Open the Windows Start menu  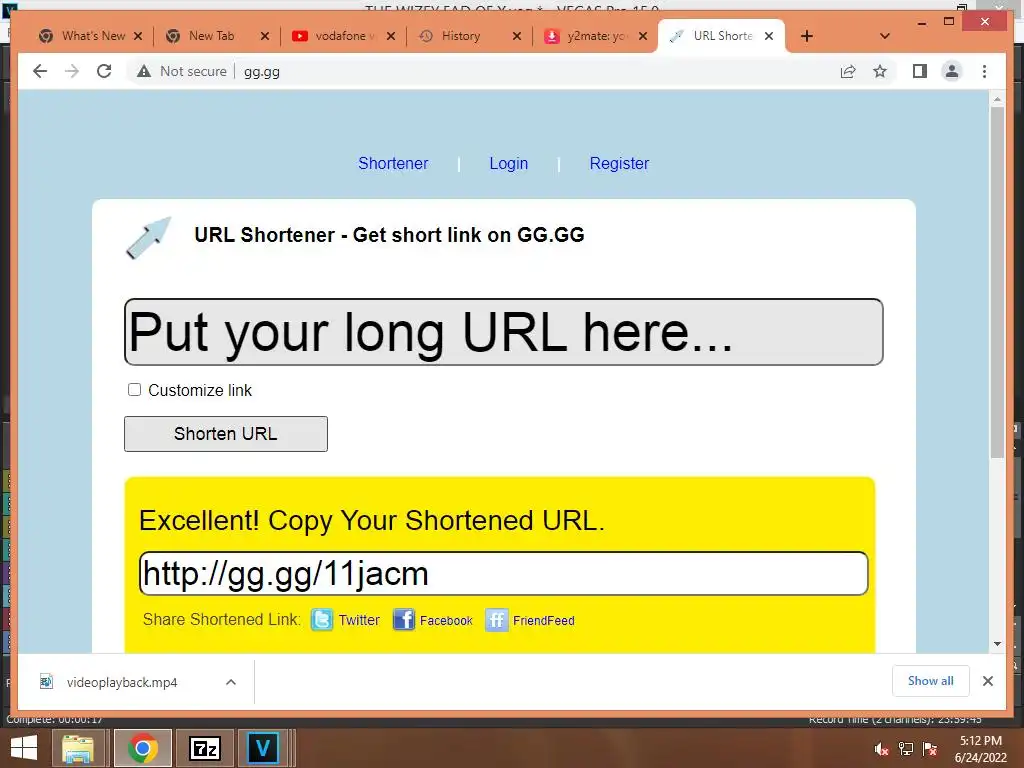coord(24,748)
